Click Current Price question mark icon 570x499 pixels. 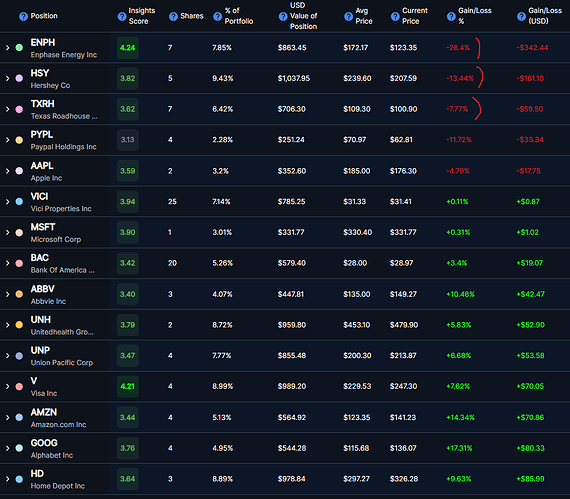(395, 16)
